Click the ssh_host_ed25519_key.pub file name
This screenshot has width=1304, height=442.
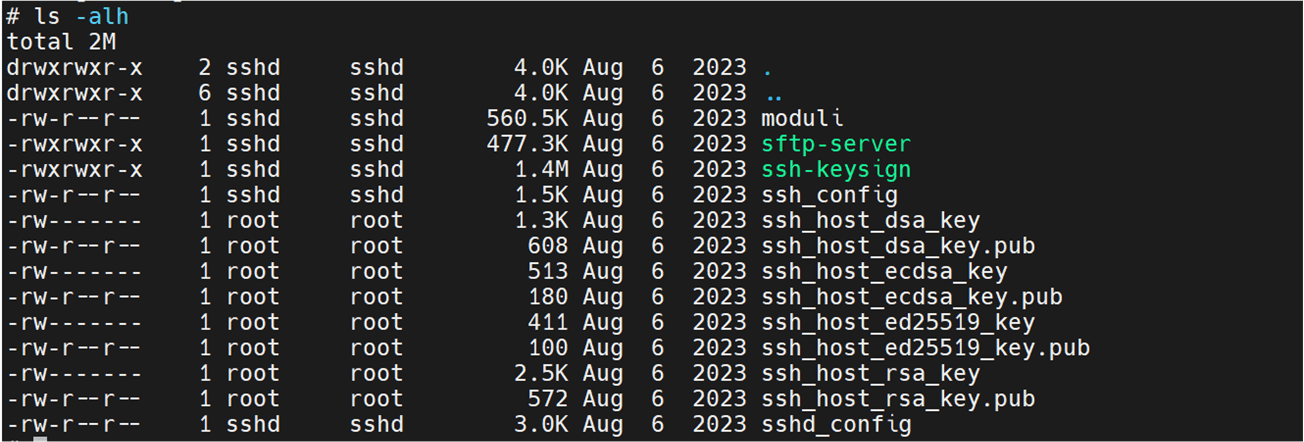925,348
